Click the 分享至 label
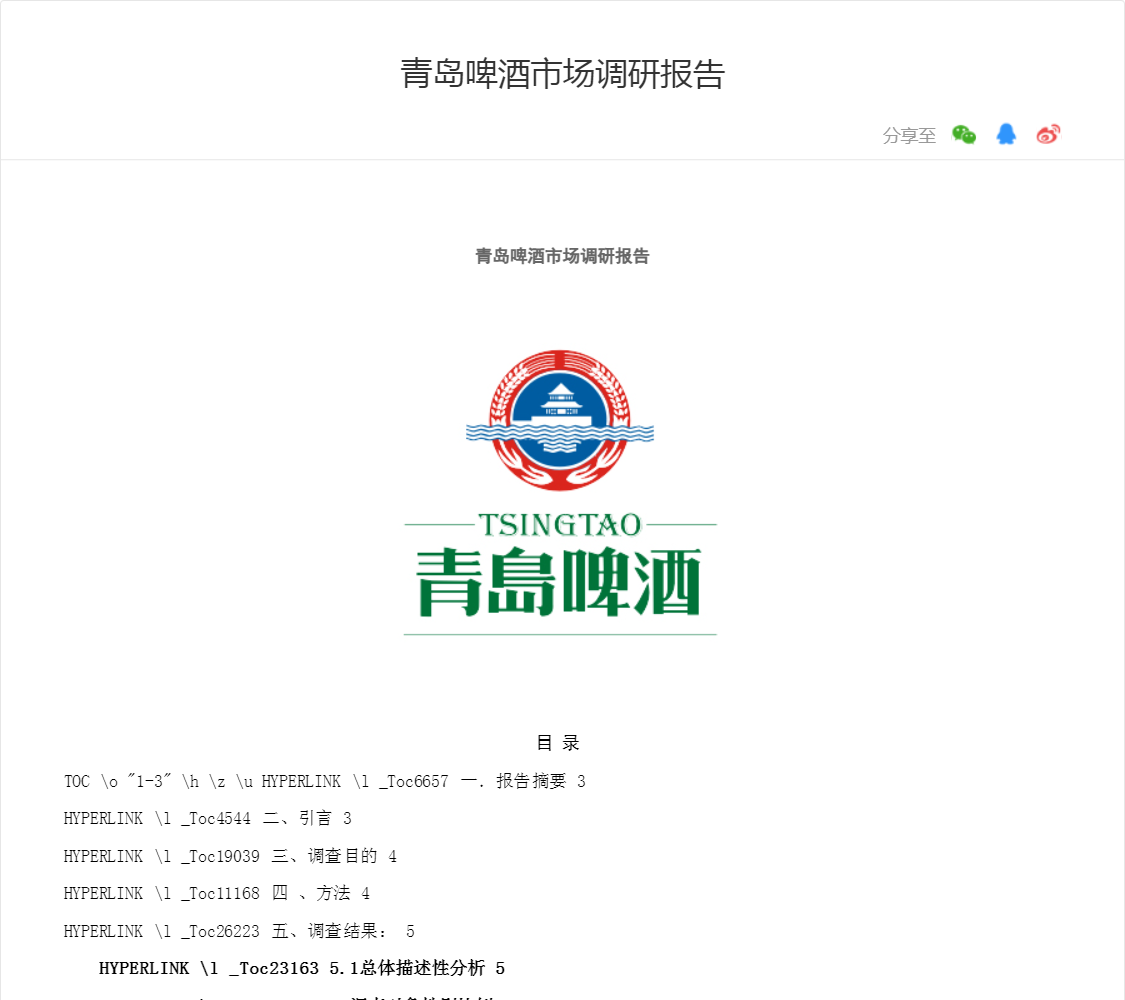 909,136
